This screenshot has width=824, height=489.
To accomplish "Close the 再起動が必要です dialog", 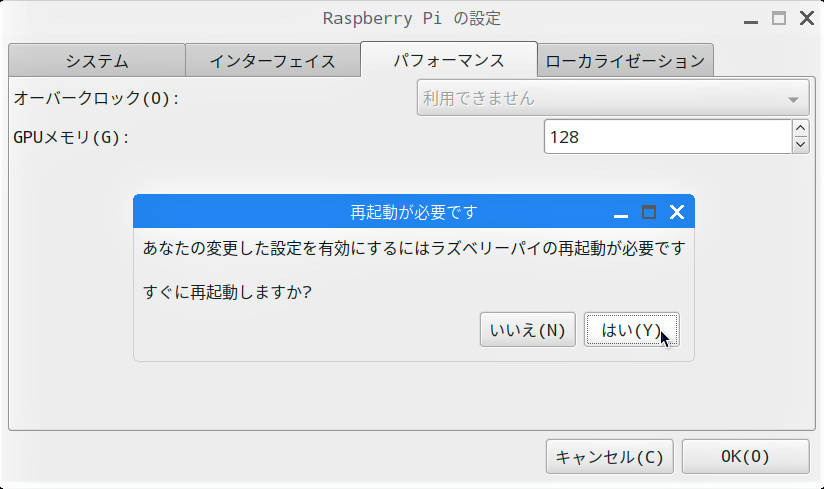I will coord(677,212).
